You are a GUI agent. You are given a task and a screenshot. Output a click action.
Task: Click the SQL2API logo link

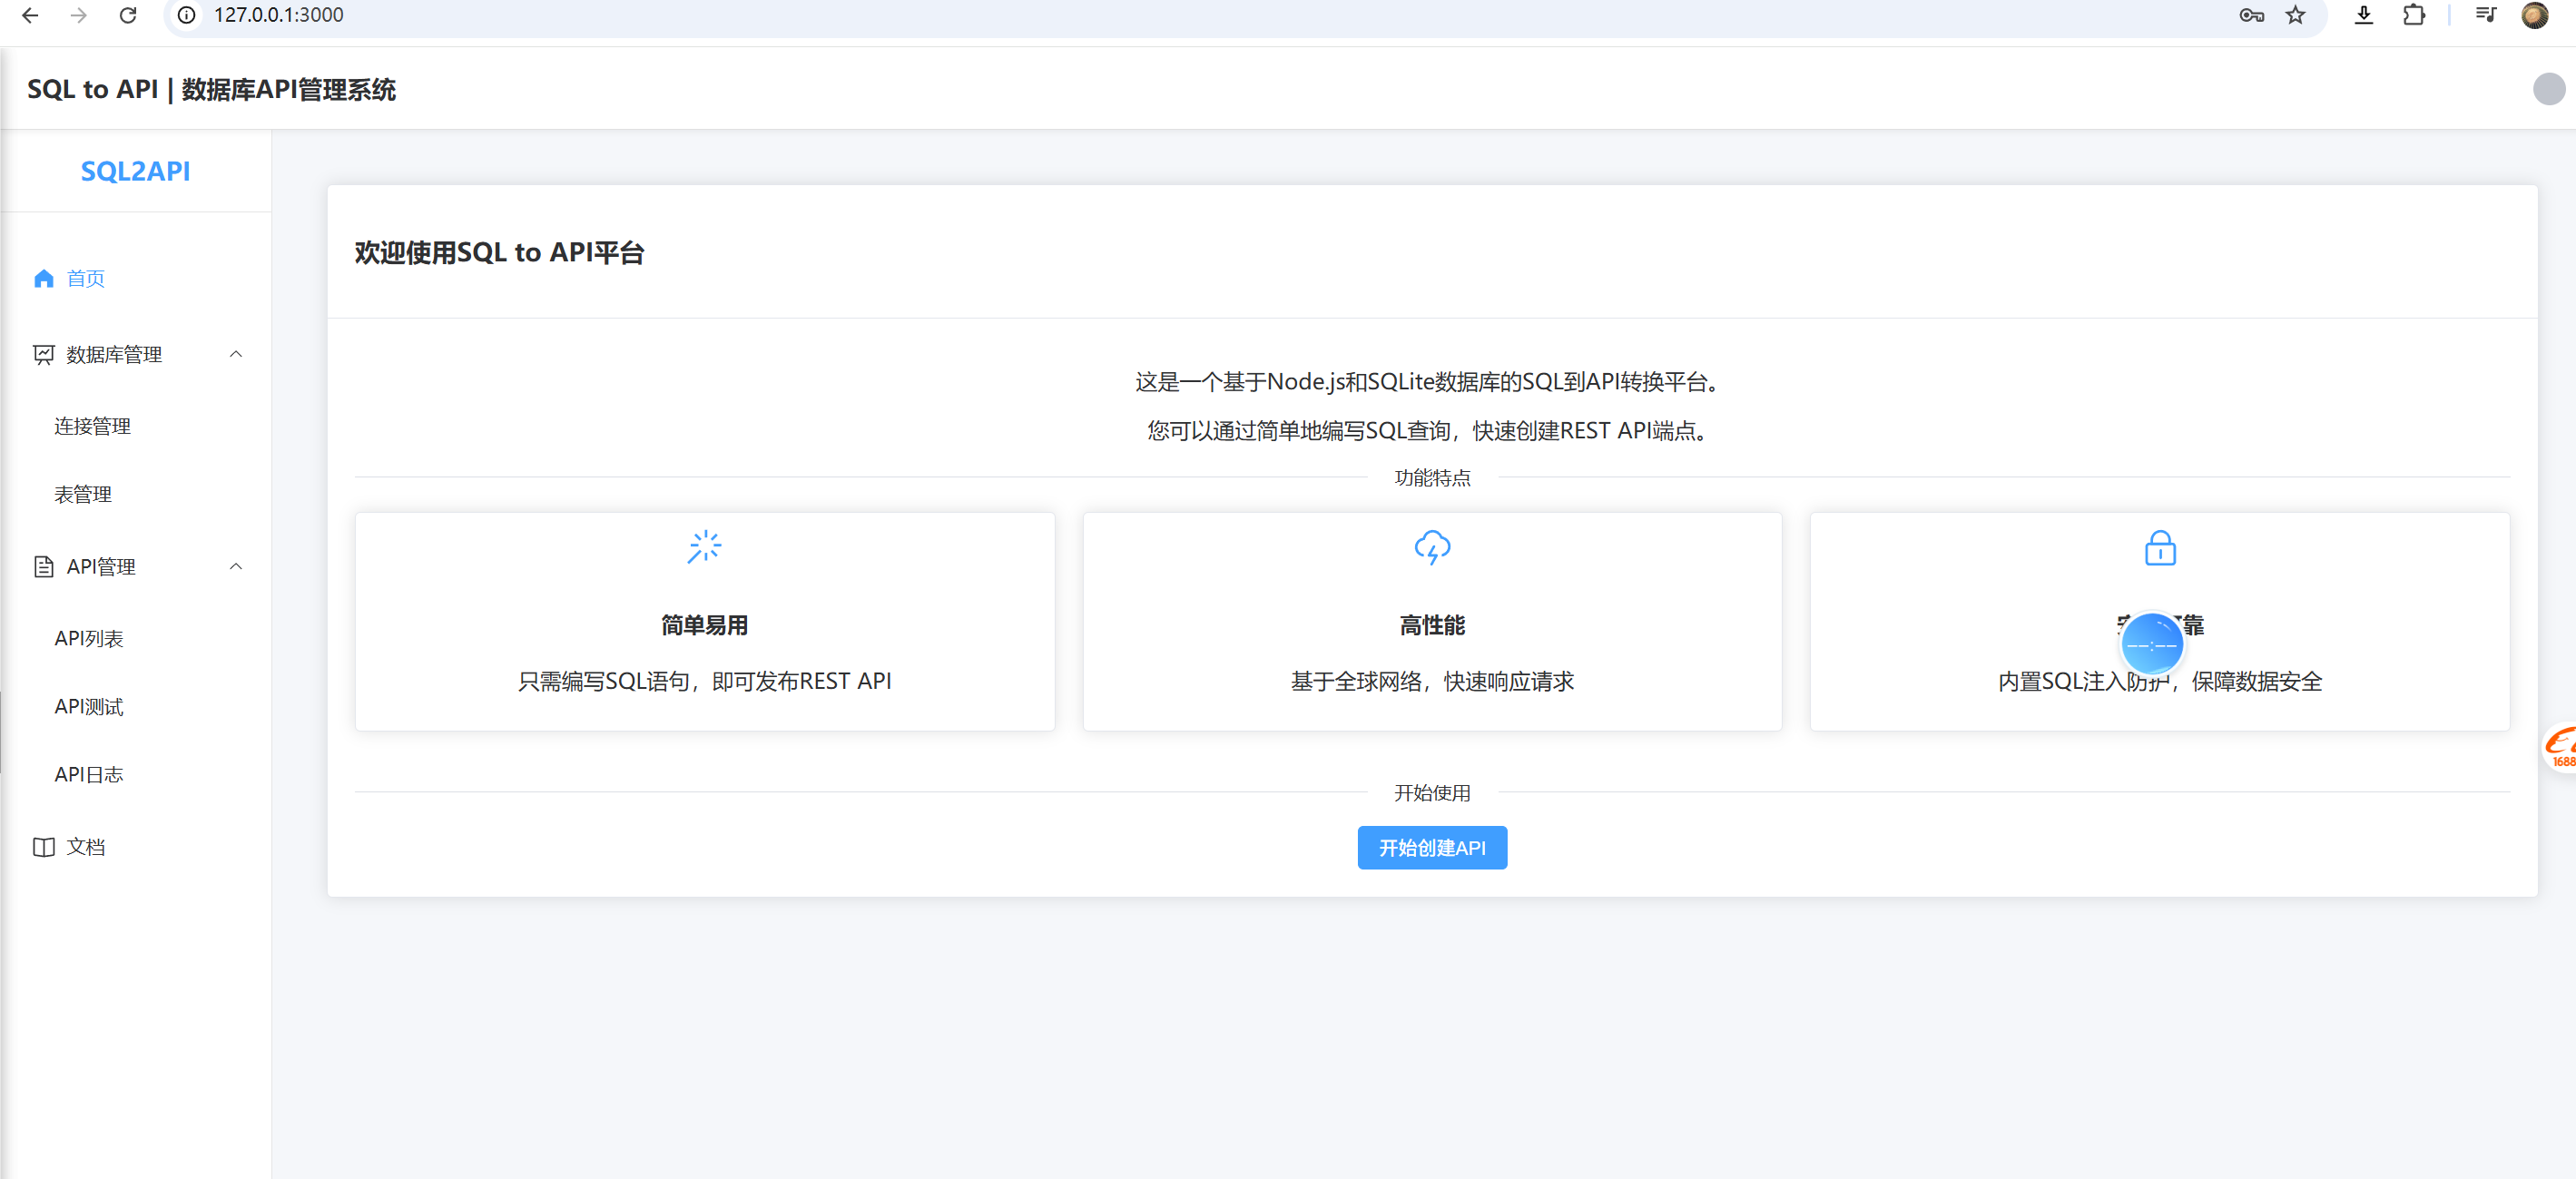[135, 171]
